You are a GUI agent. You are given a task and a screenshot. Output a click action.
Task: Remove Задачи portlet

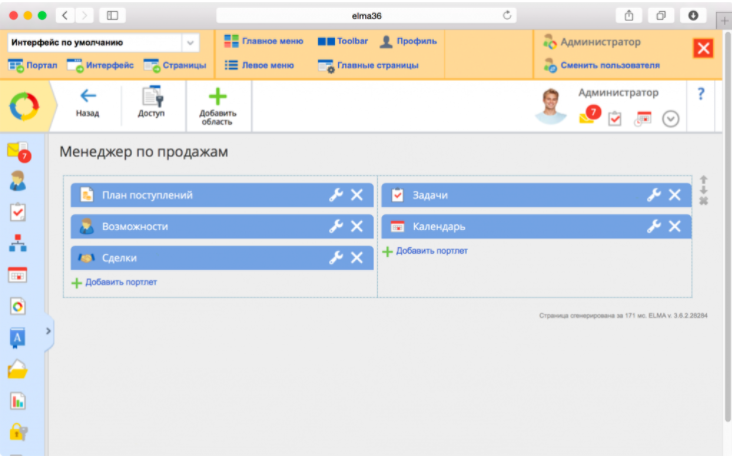(675, 195)
